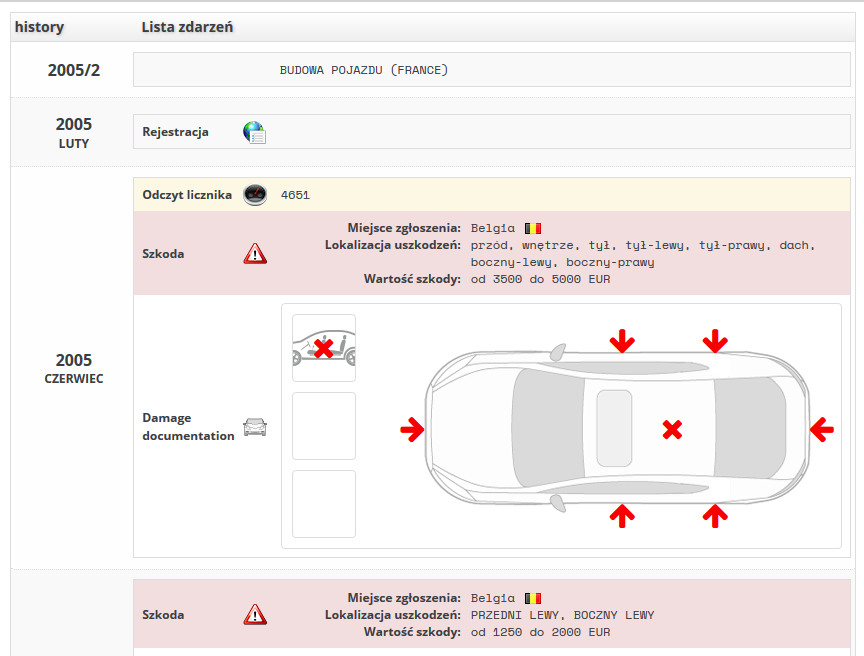The image size is (864, 656).
Task: Click the red X on the car roof diagram
Action: click(x=672, y=430)
